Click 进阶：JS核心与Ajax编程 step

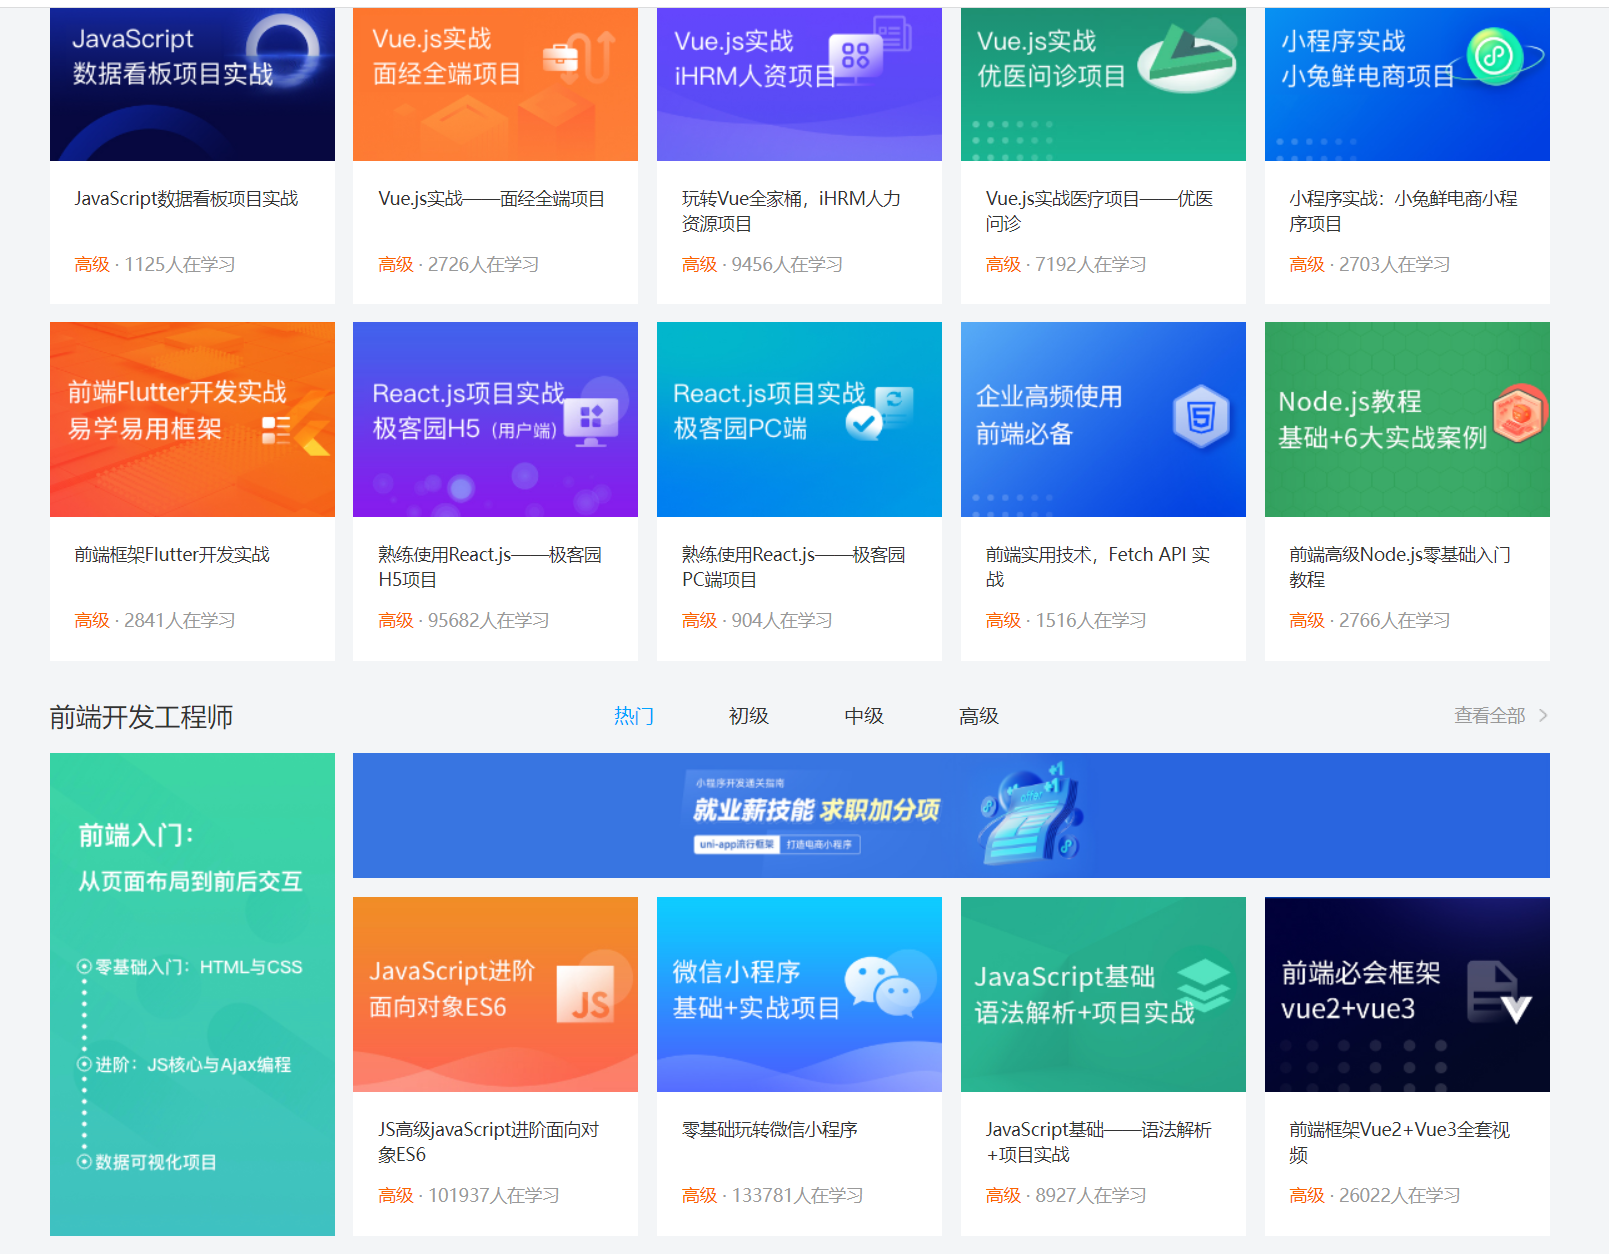tap(184, 1065)
